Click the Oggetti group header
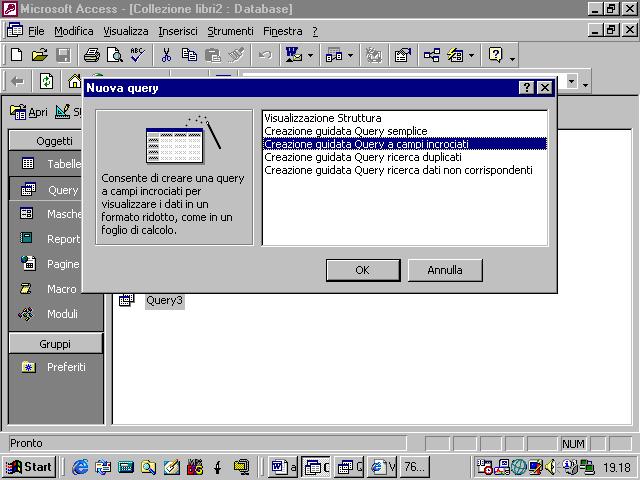The image size is (640, 480). (x=54, y=141)
